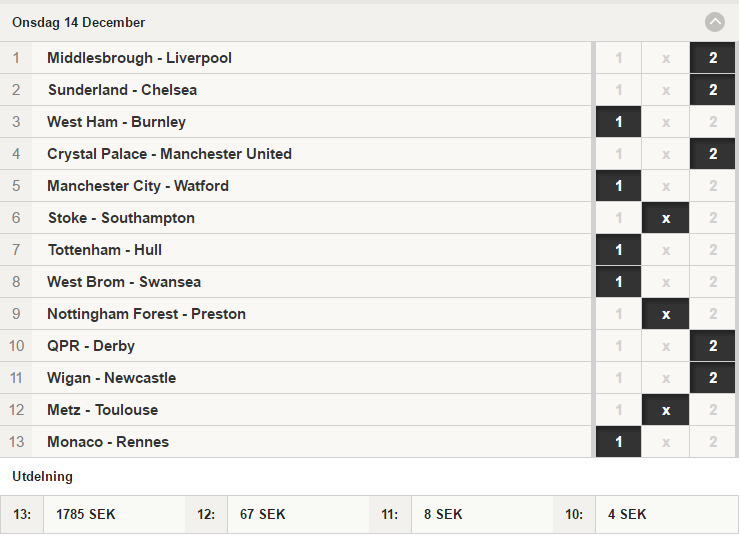Deselect x for Stoke - Southampton
Screen dimensions: 740x535
tap(665, 218)
